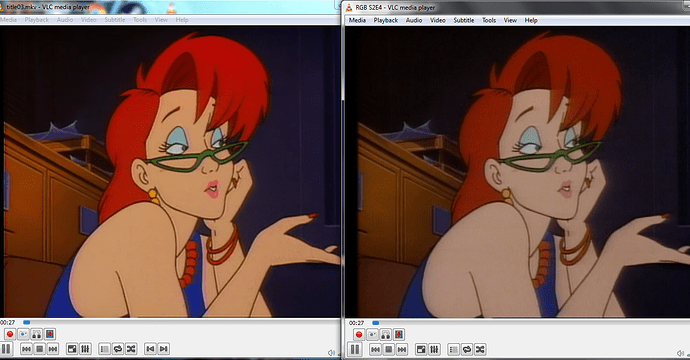Viewport: 690px width, 360px height.
Task: Open Tools menu in title03.mkv window
Action: 140,20
